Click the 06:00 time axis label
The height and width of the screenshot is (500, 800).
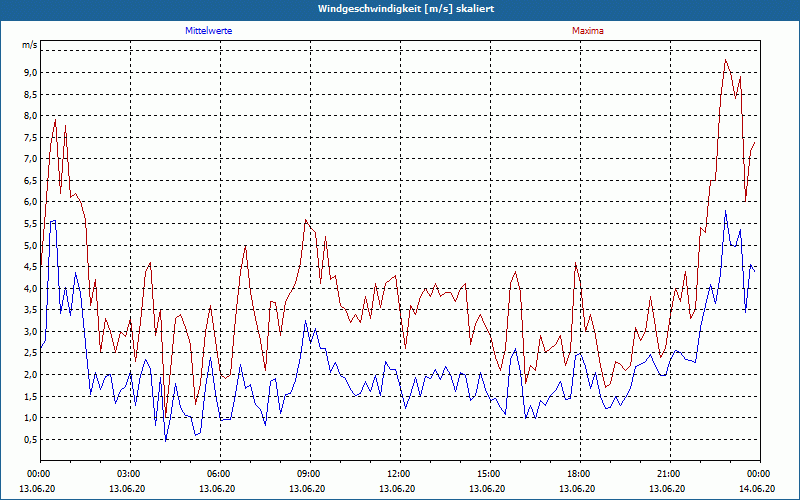coord(220,474)
